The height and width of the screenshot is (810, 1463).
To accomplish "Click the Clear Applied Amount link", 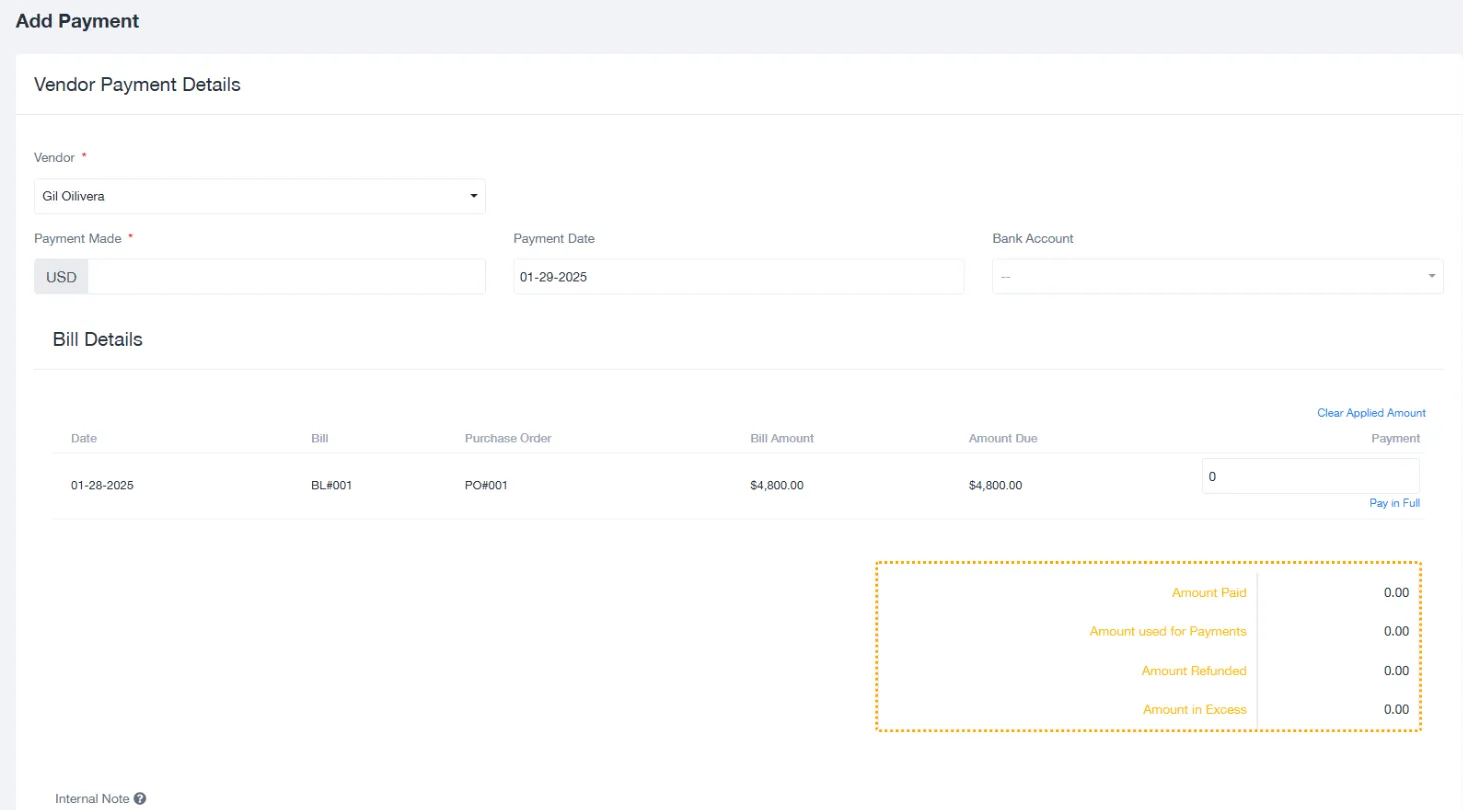I will (x=1371, y=413).
